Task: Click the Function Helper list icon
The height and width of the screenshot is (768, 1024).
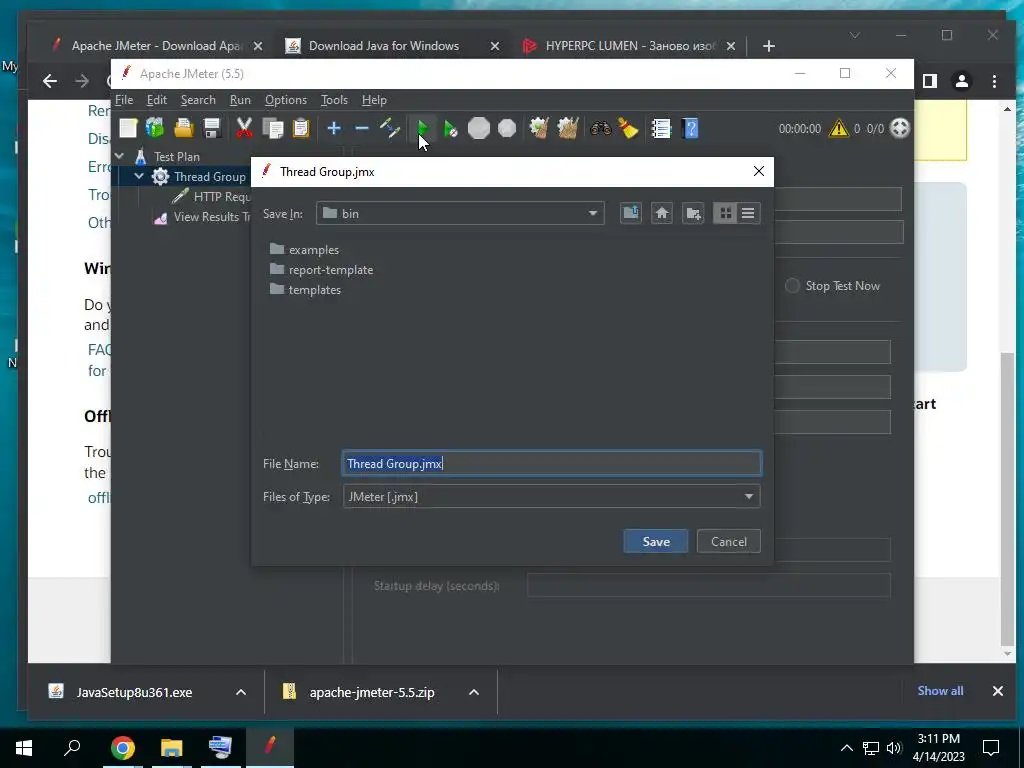Action: tap(661, 128)
